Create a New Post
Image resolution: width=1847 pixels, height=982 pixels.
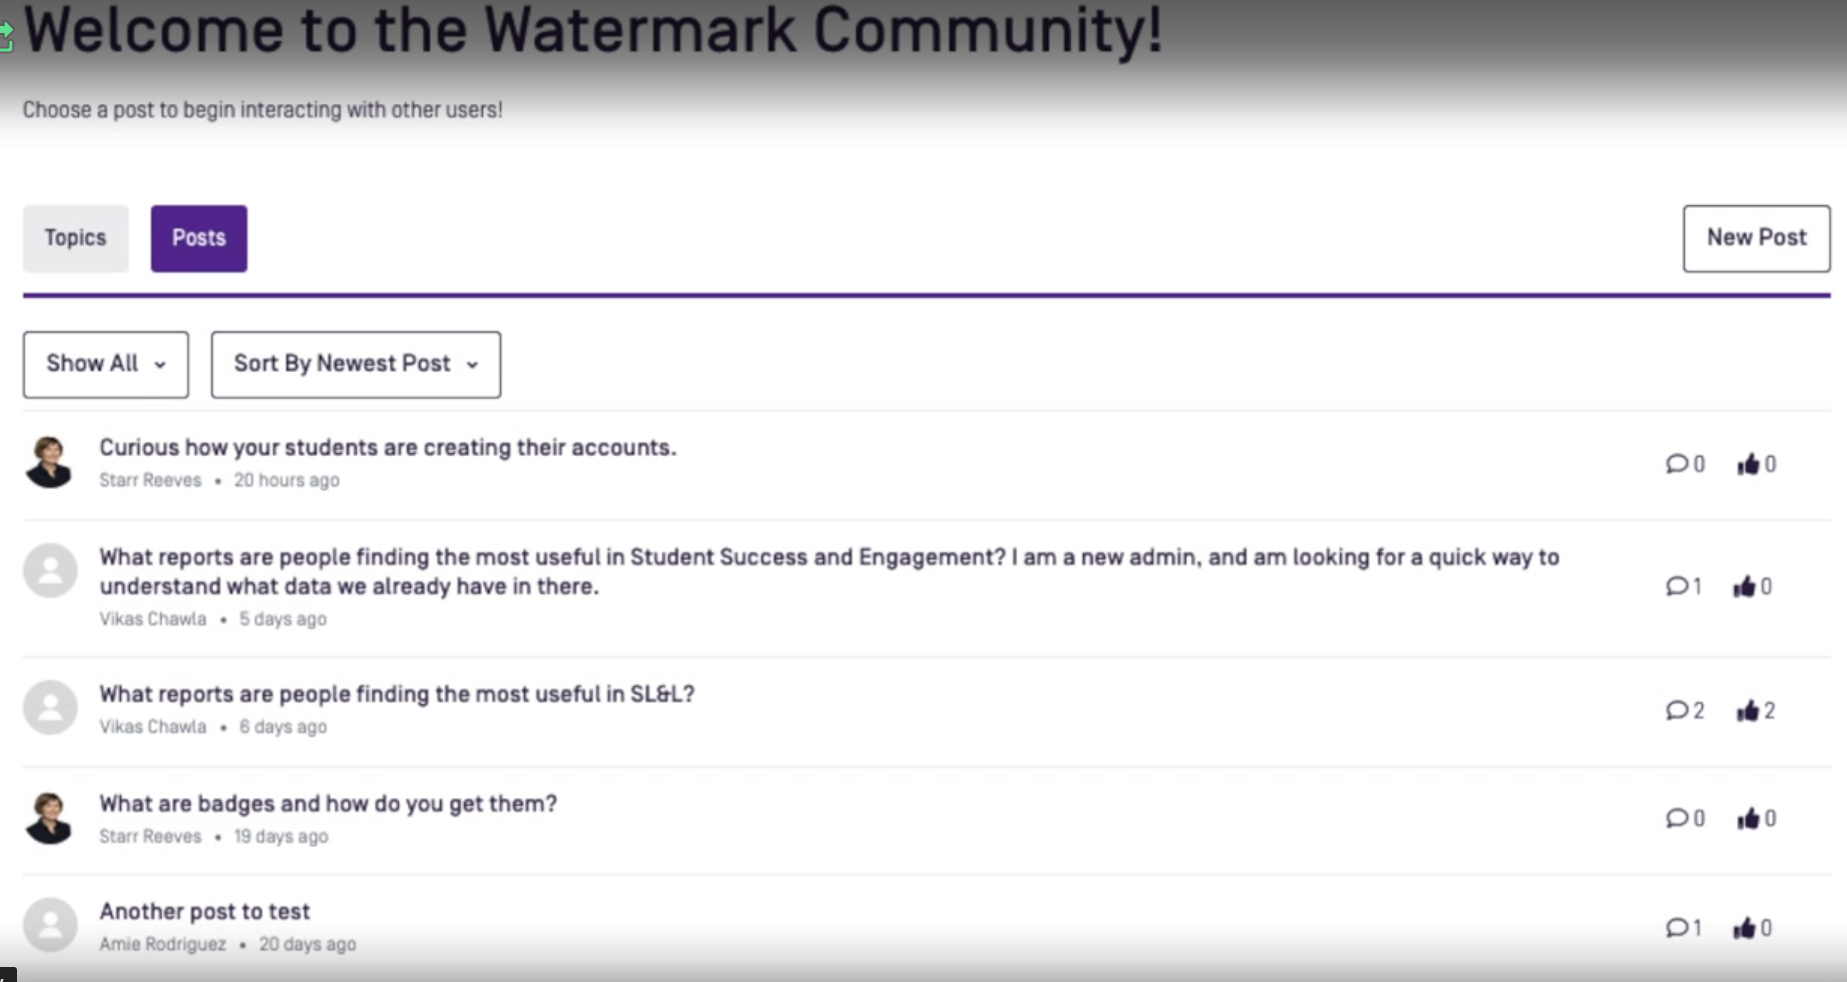[x=1756, y=238]
